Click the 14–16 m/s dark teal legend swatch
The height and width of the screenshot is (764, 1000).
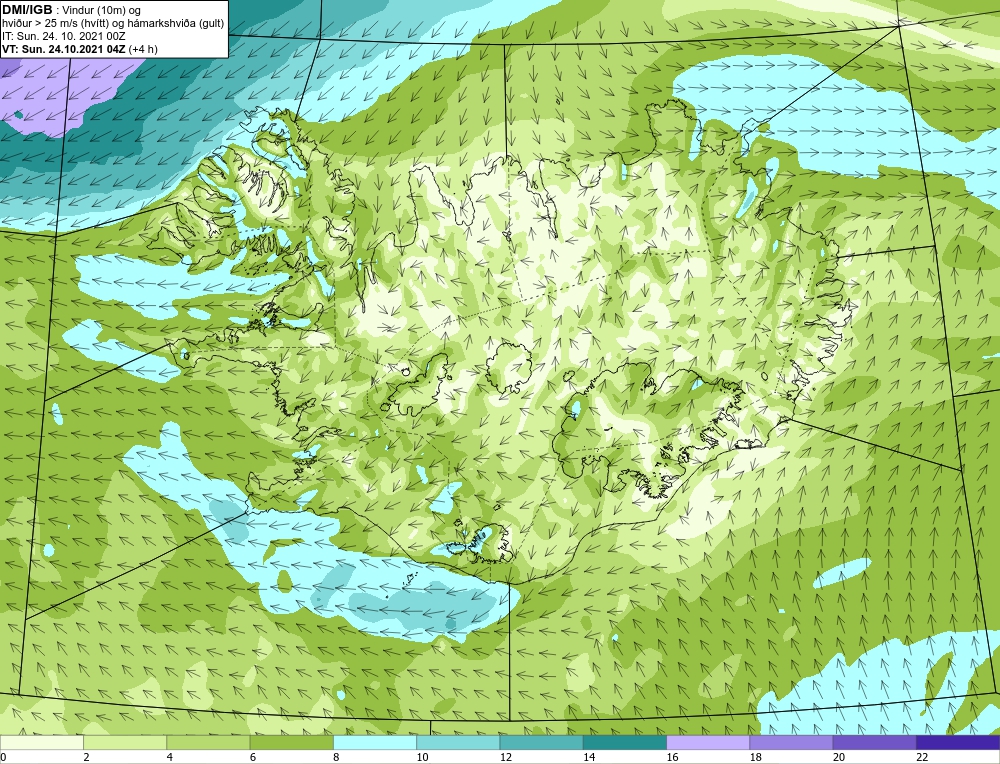click(625, 742)
